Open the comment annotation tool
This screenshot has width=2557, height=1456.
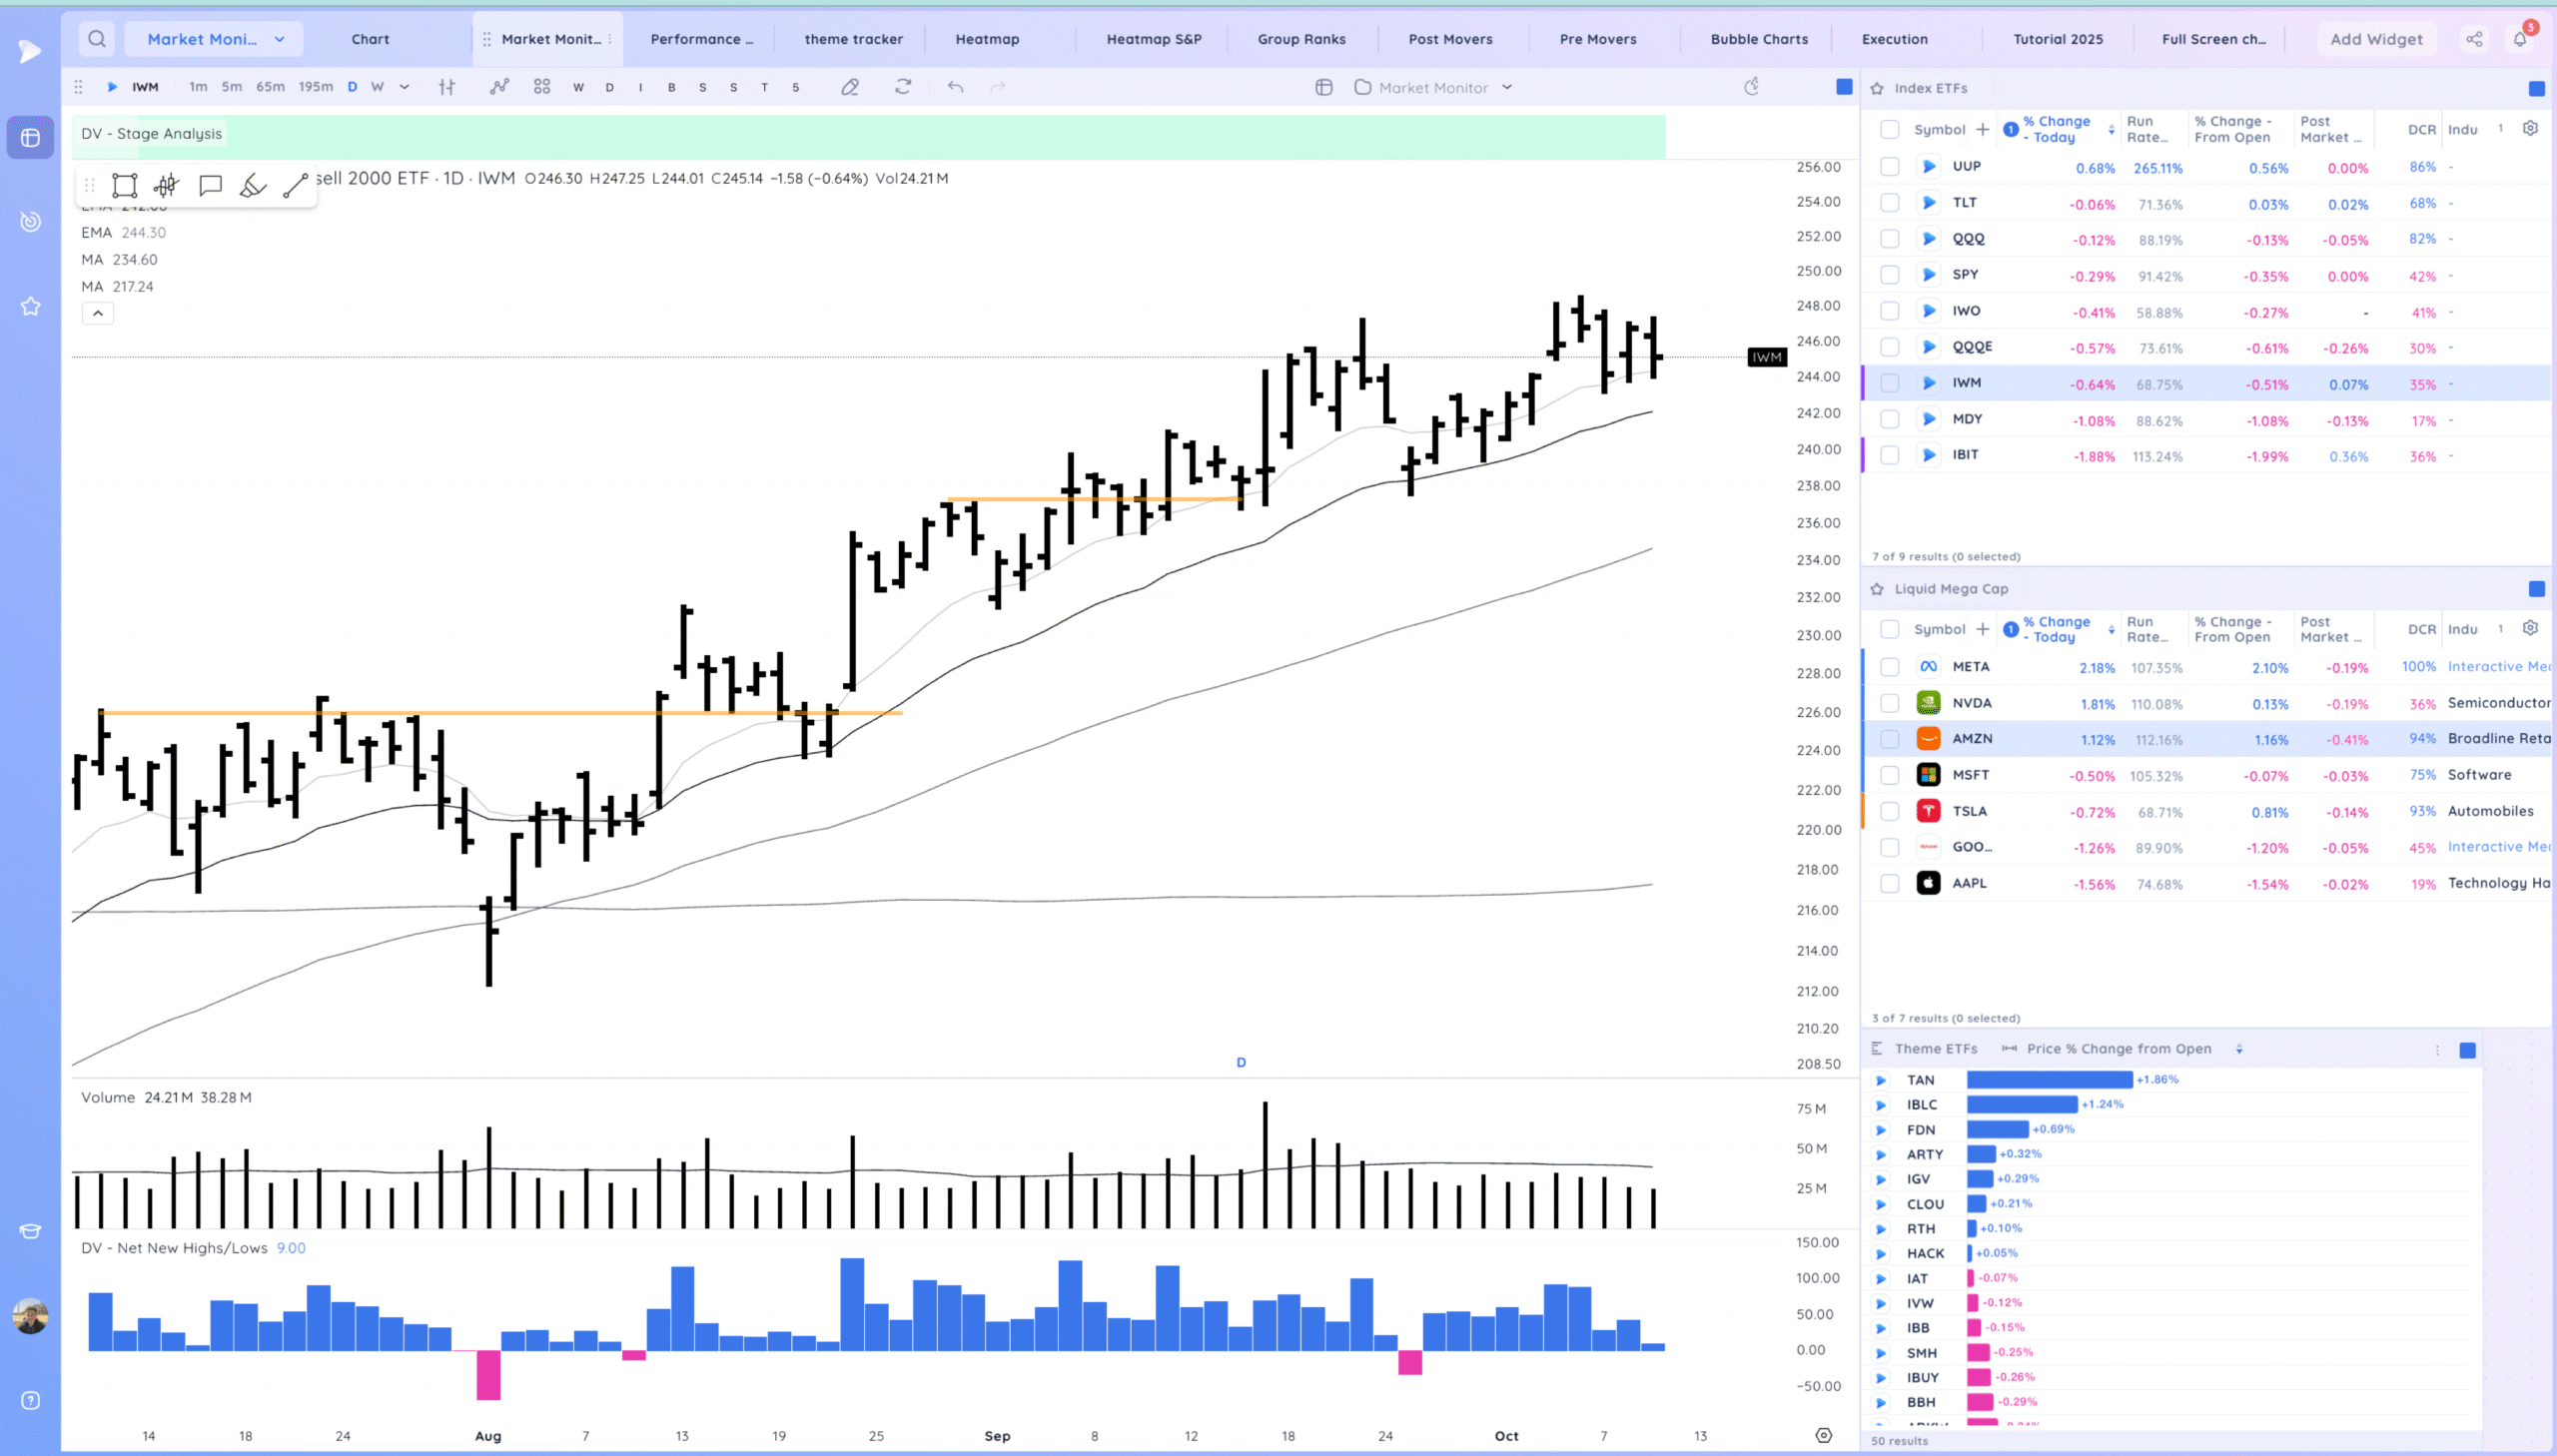210,185
